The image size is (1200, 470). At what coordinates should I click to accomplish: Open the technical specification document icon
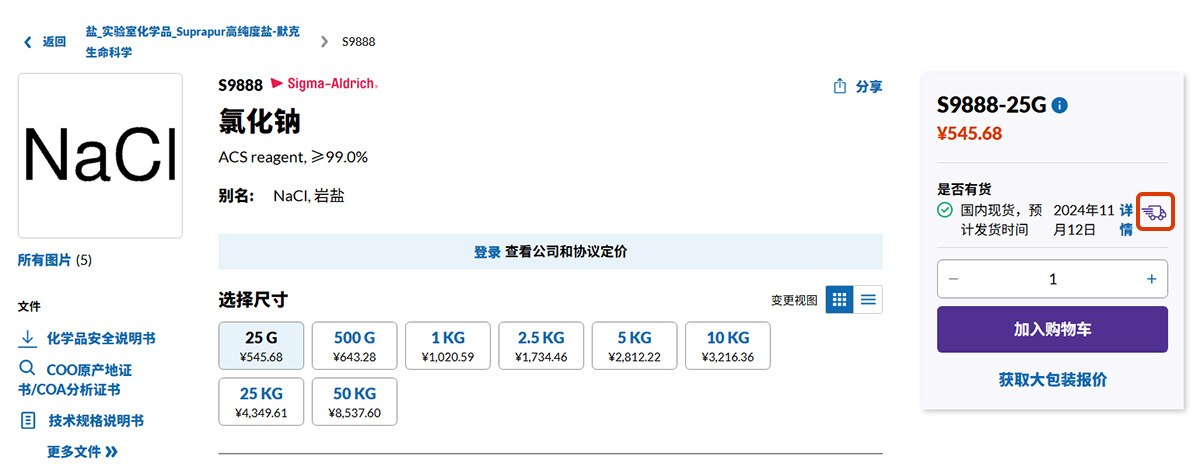28,421
